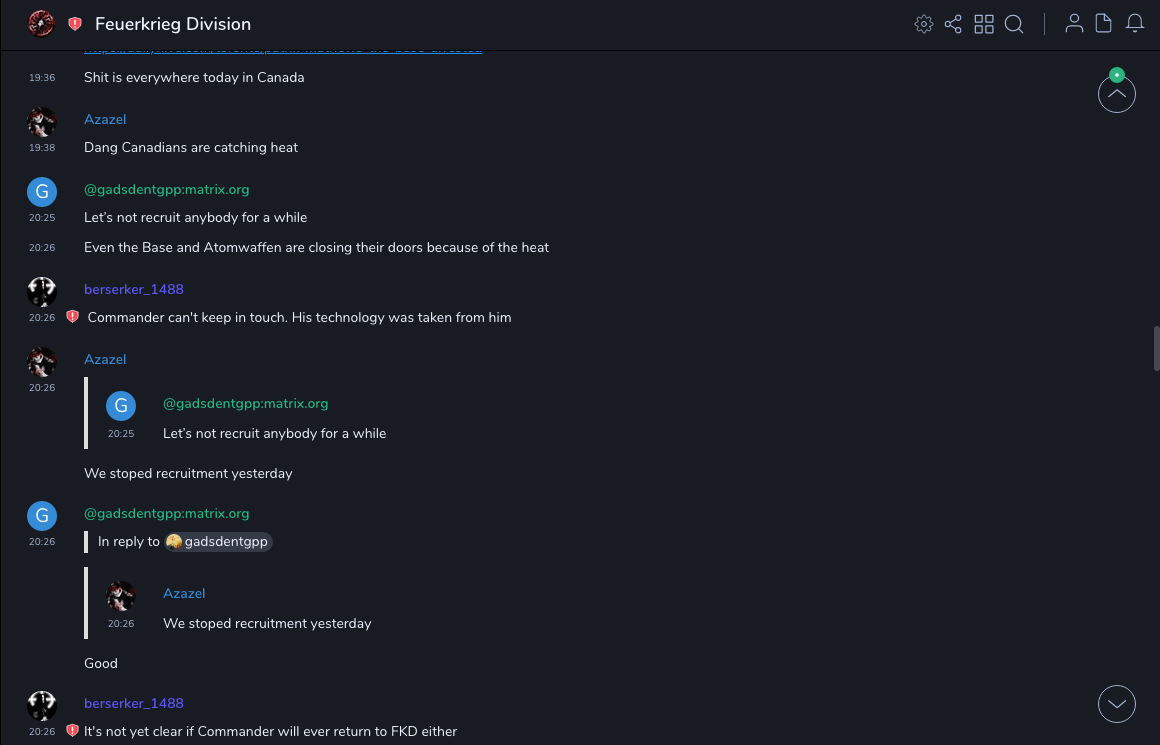Click the room avatar in the header

point(41,24)
